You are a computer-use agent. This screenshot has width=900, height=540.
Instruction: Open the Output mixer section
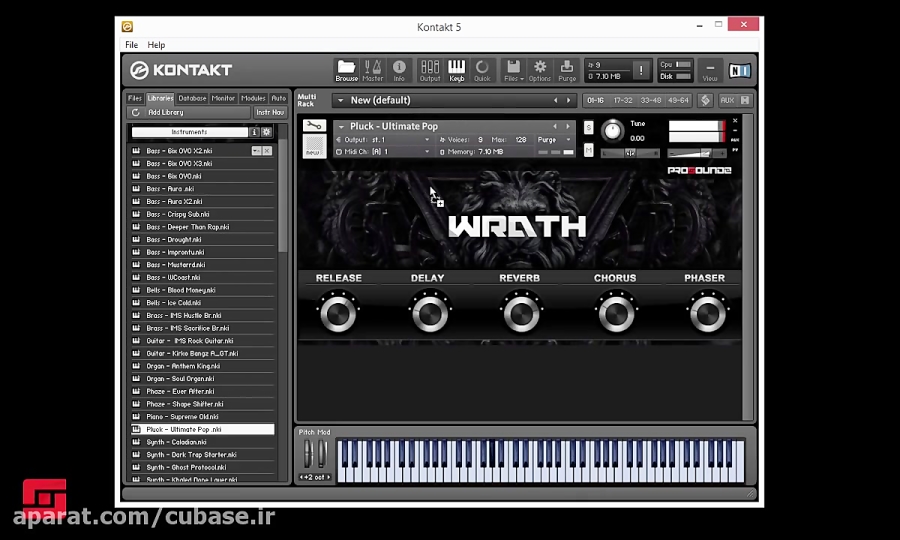(429, 71)
